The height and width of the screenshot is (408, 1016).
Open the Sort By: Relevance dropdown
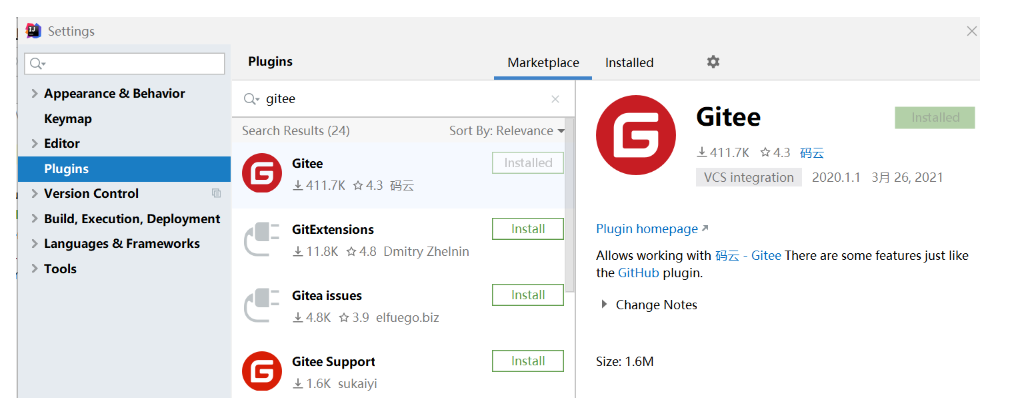coord(507,131)
